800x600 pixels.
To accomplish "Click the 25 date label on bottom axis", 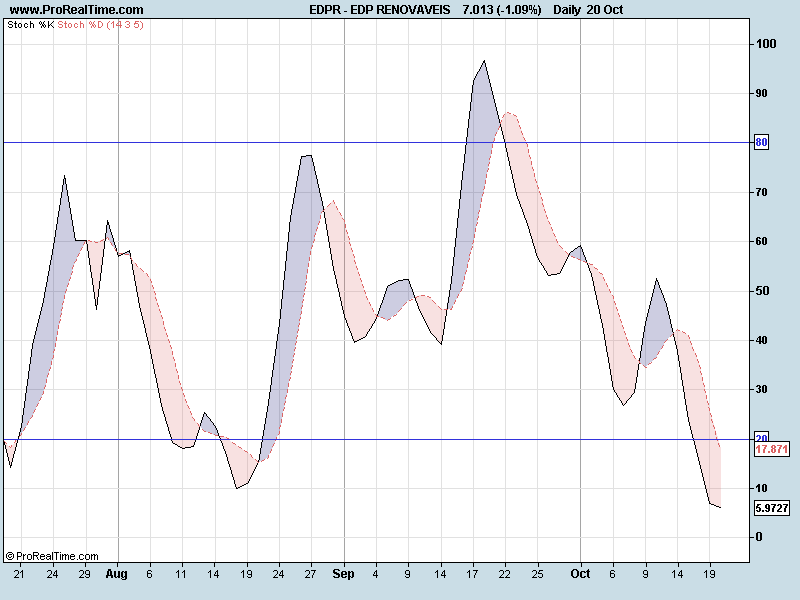I will click(x=537, y=574).
